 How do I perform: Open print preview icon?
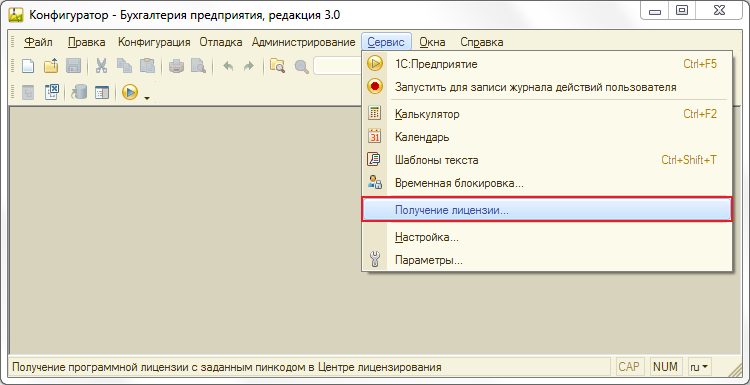tap(198, 66)
